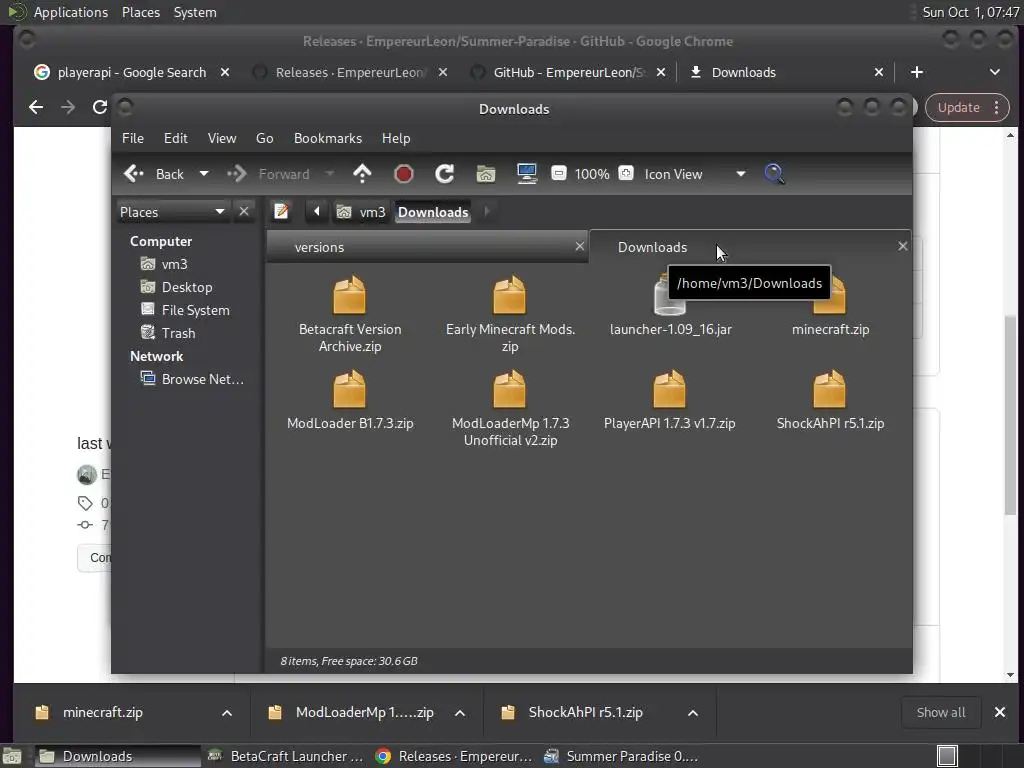Image resolution: width=1024 pixels, height=768 pixels.
Task: Open the Applications system menu
Action: (x=71, y=12)
